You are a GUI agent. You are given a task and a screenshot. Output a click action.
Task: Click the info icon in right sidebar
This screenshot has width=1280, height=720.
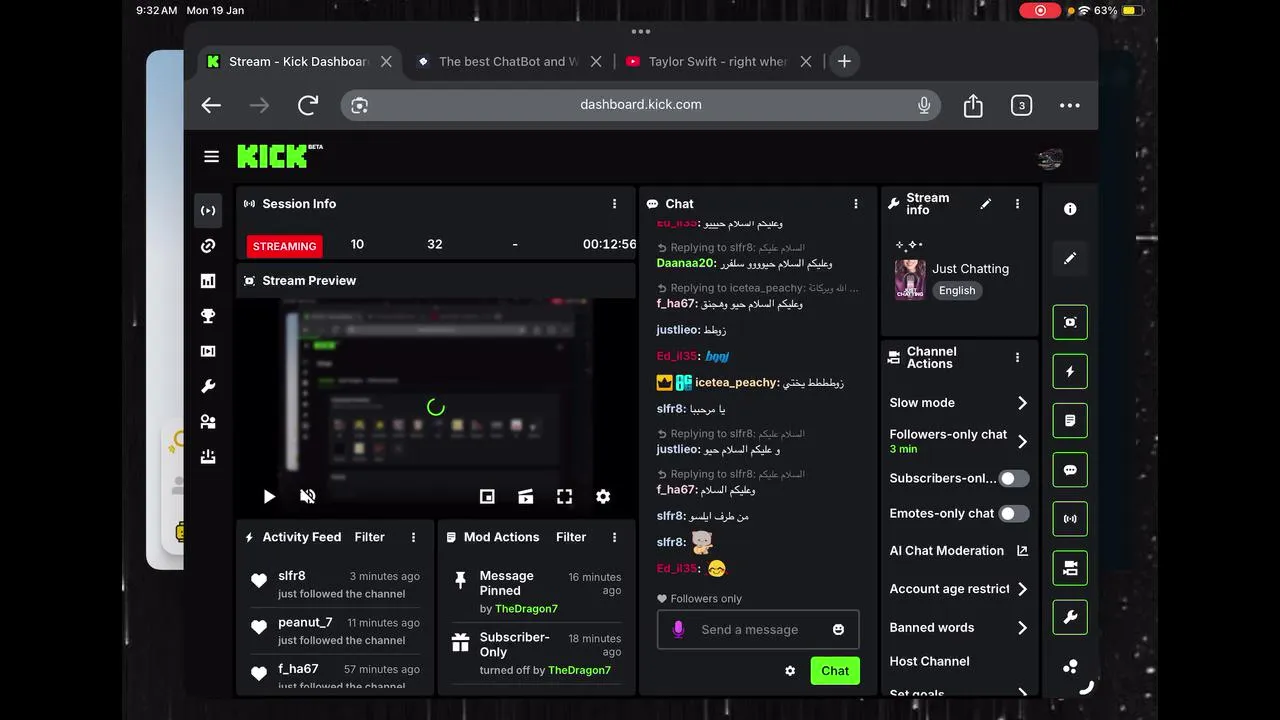coord(1070,209)
